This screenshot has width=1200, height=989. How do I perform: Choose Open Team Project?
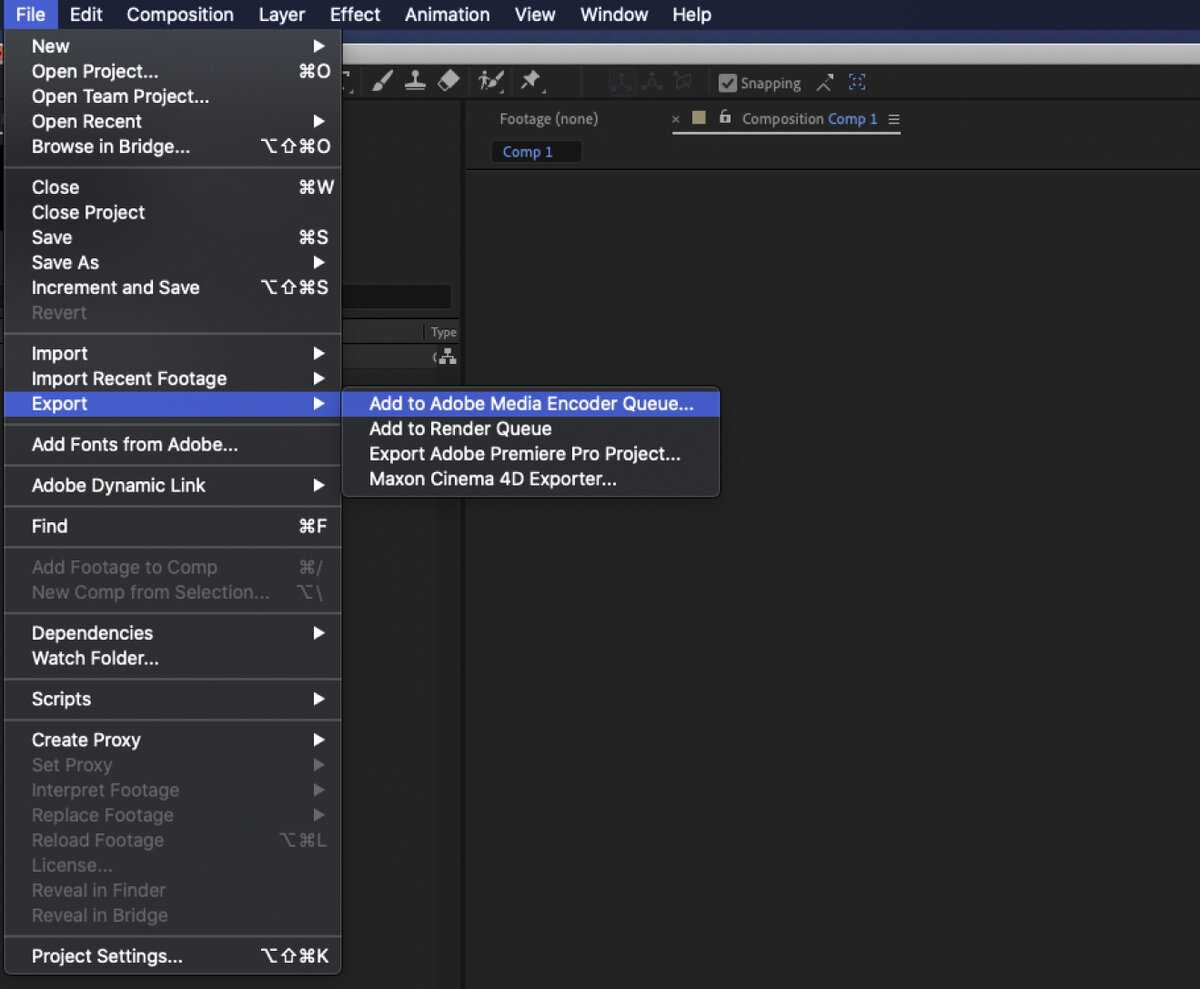(173, 96)
